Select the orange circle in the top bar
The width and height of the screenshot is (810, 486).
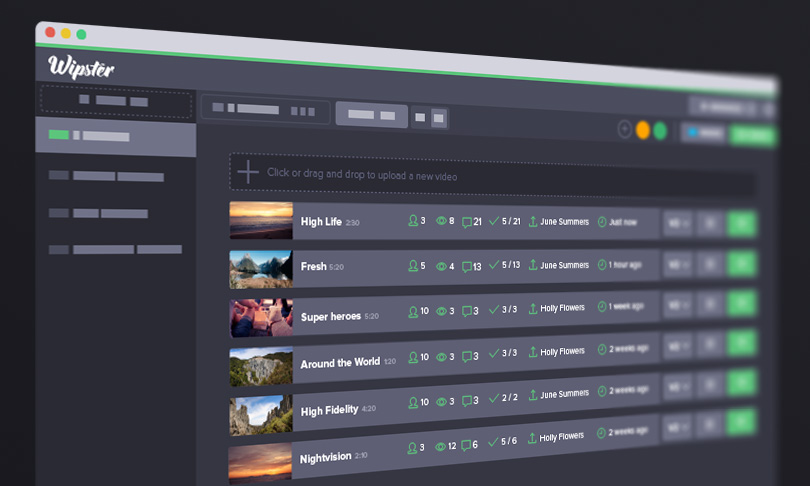[643, 130]
